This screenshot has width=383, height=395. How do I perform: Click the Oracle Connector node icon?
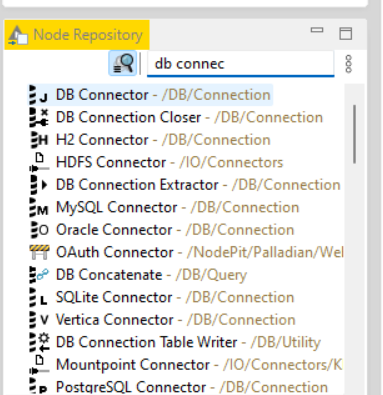(x=39, y=230)
